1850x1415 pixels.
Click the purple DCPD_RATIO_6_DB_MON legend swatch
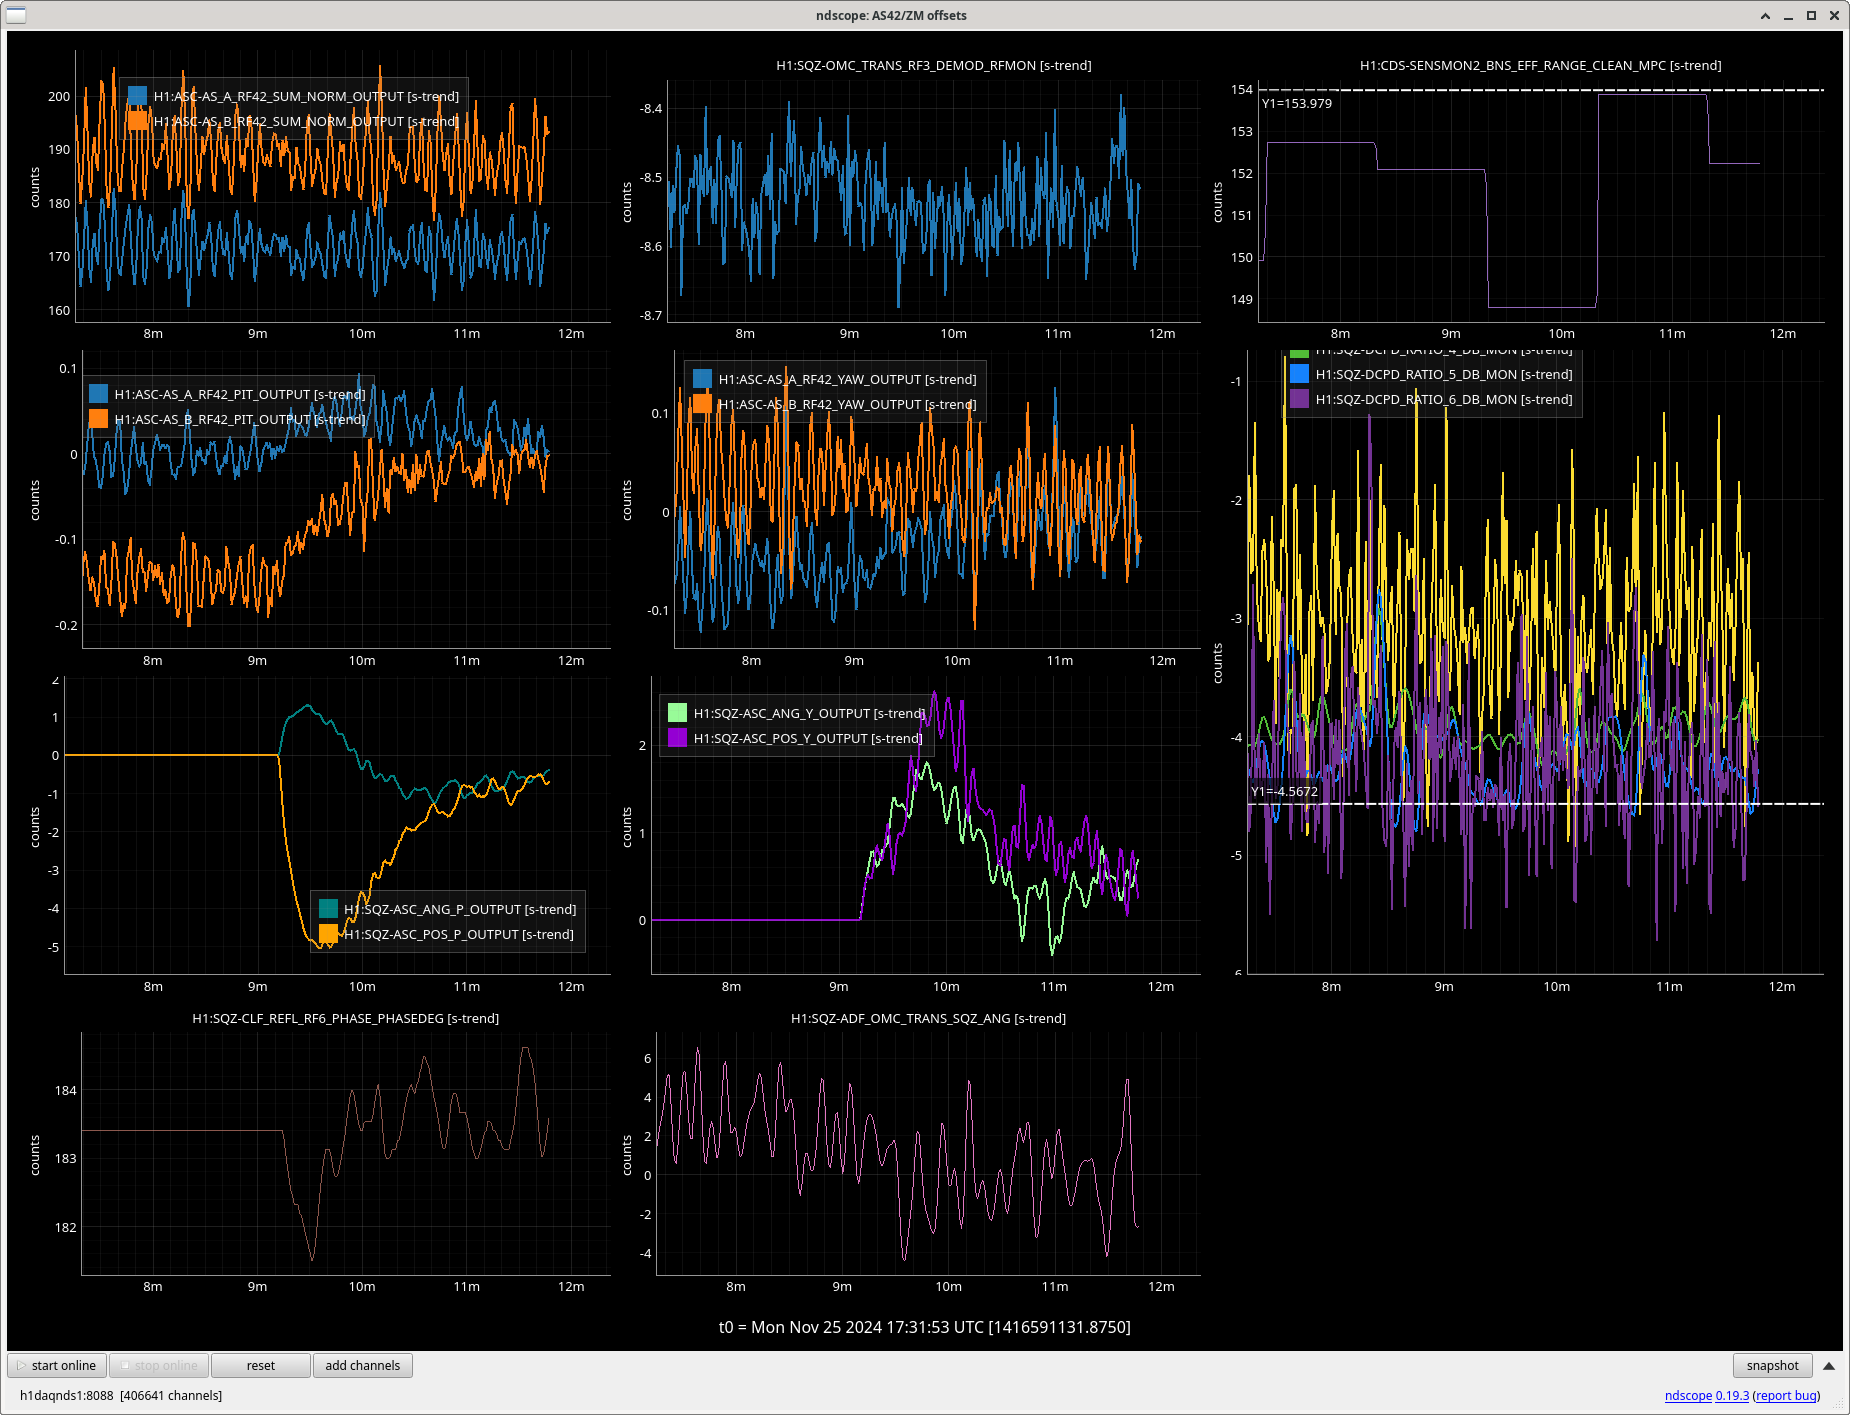tap(1299, 399)
